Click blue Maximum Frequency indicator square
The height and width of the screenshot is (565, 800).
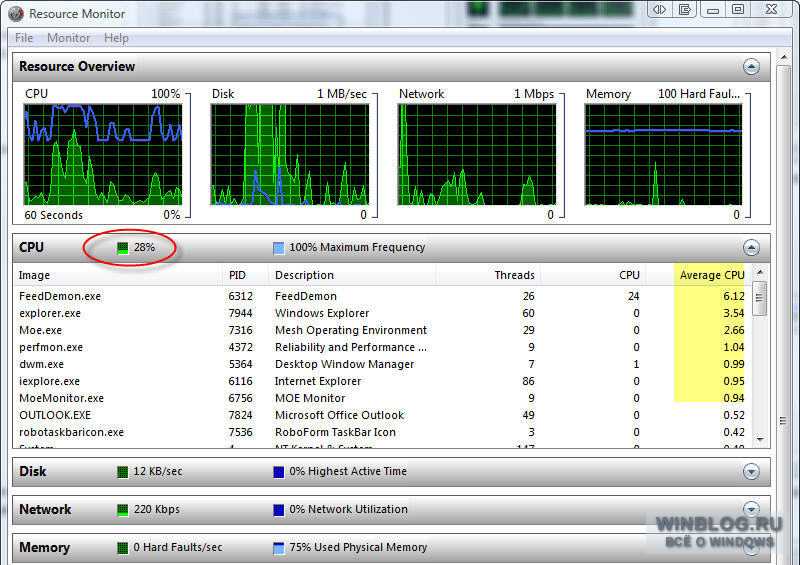(279, 248)
